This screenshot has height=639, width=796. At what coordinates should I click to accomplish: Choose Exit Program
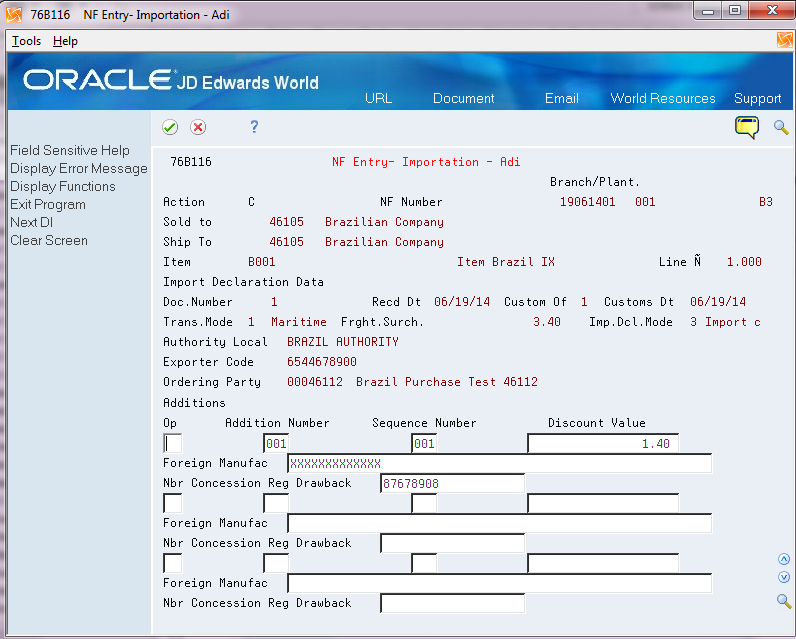pos(48,205)
